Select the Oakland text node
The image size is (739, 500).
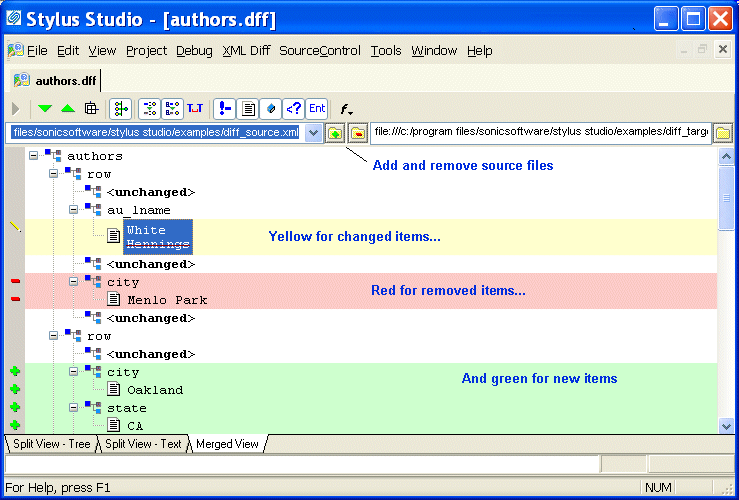(155, 390)
